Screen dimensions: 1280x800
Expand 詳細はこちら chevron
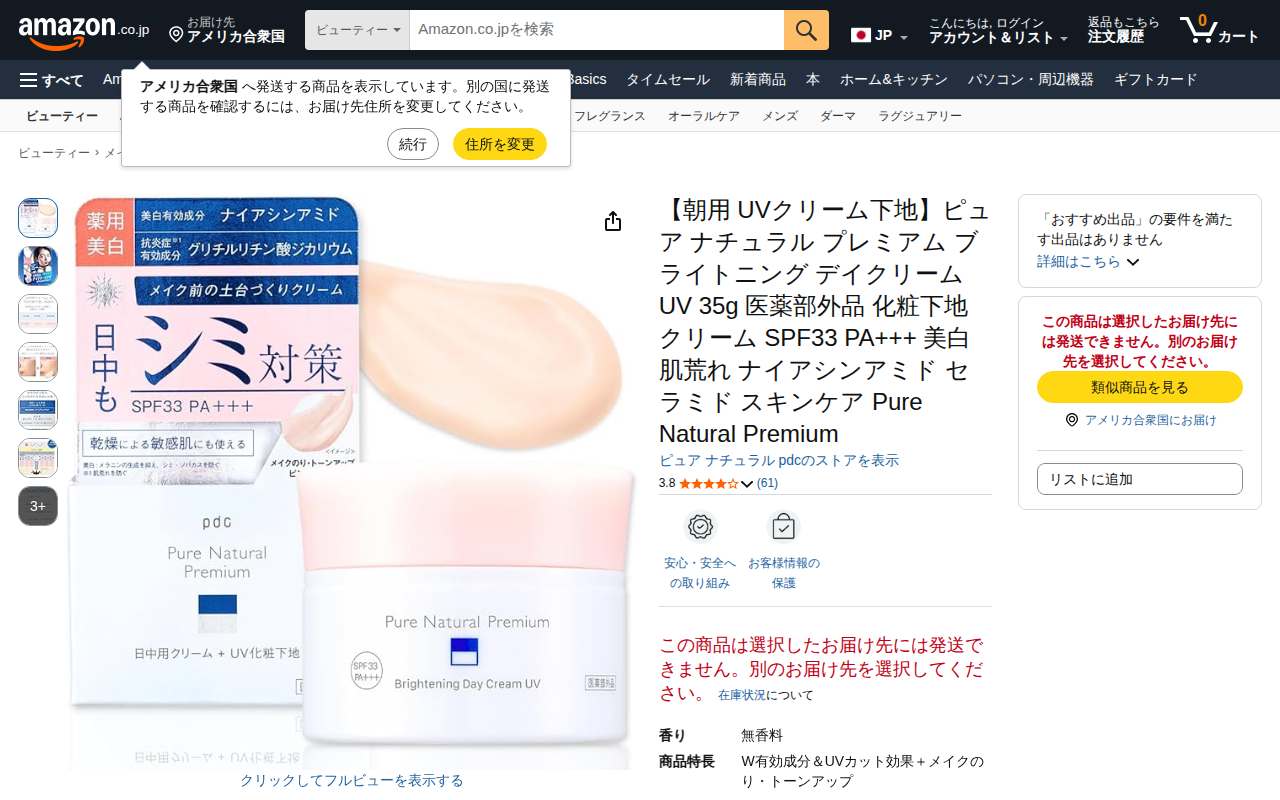[x=1133, y=262]
